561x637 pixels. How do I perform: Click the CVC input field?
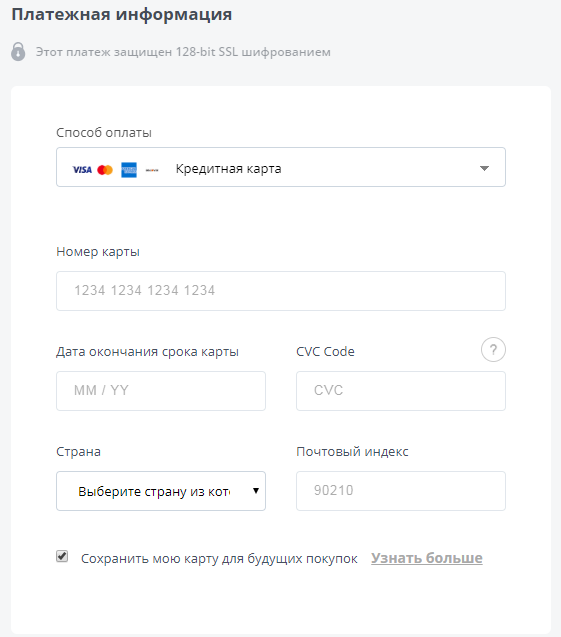401,391
